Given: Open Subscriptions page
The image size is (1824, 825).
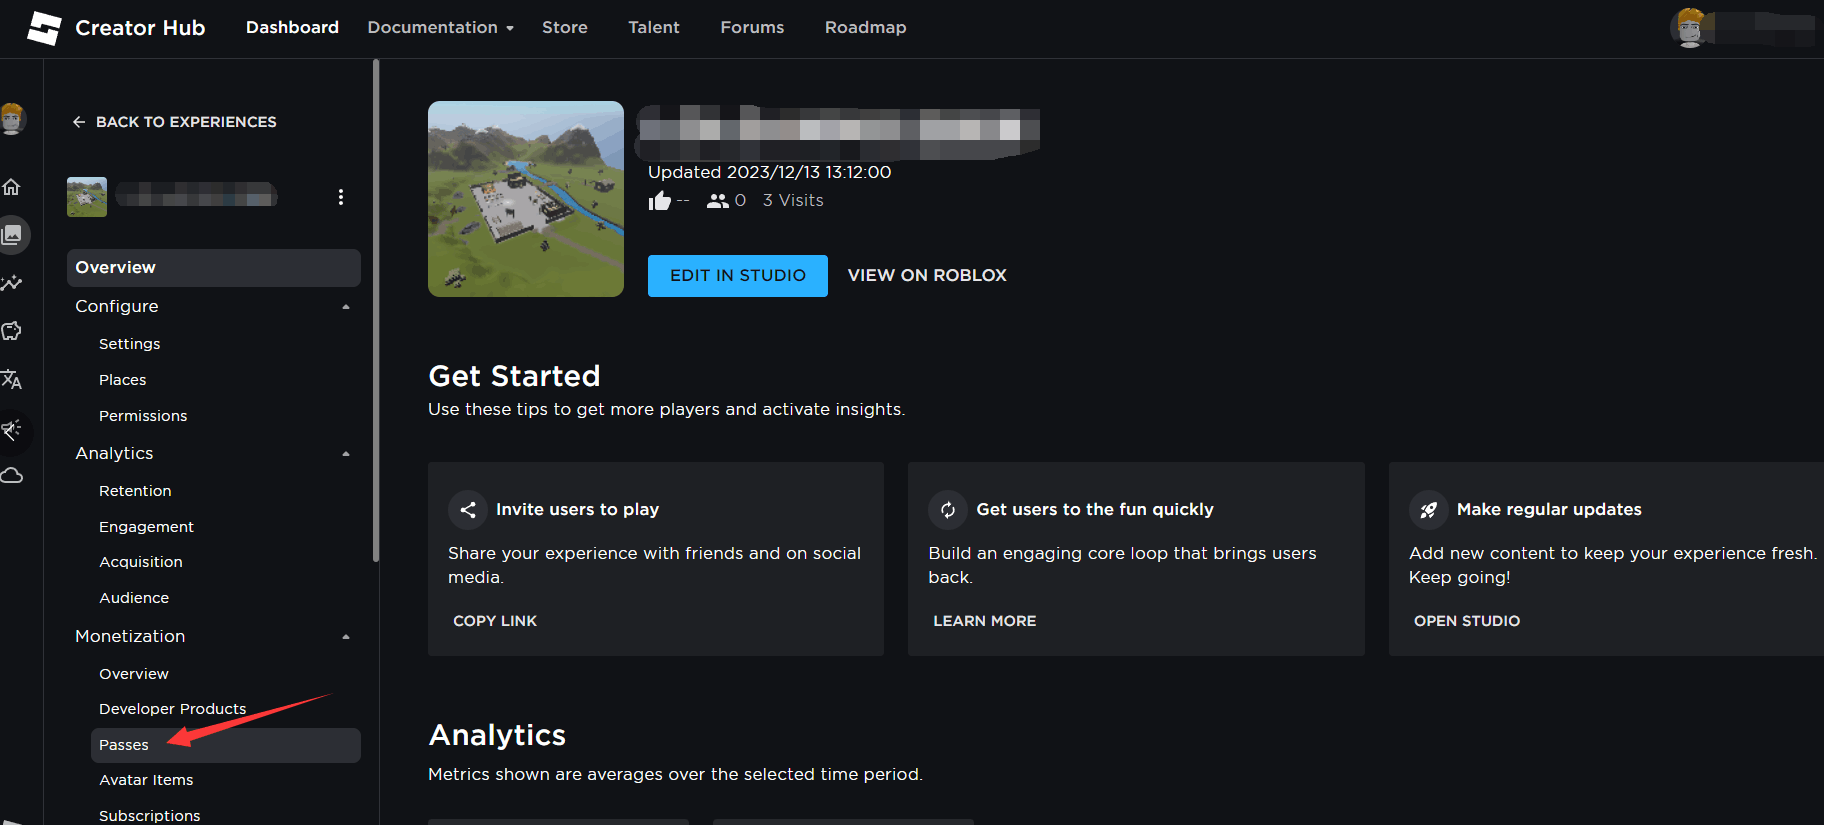Looking at the screenshot, I should point(149,816).
